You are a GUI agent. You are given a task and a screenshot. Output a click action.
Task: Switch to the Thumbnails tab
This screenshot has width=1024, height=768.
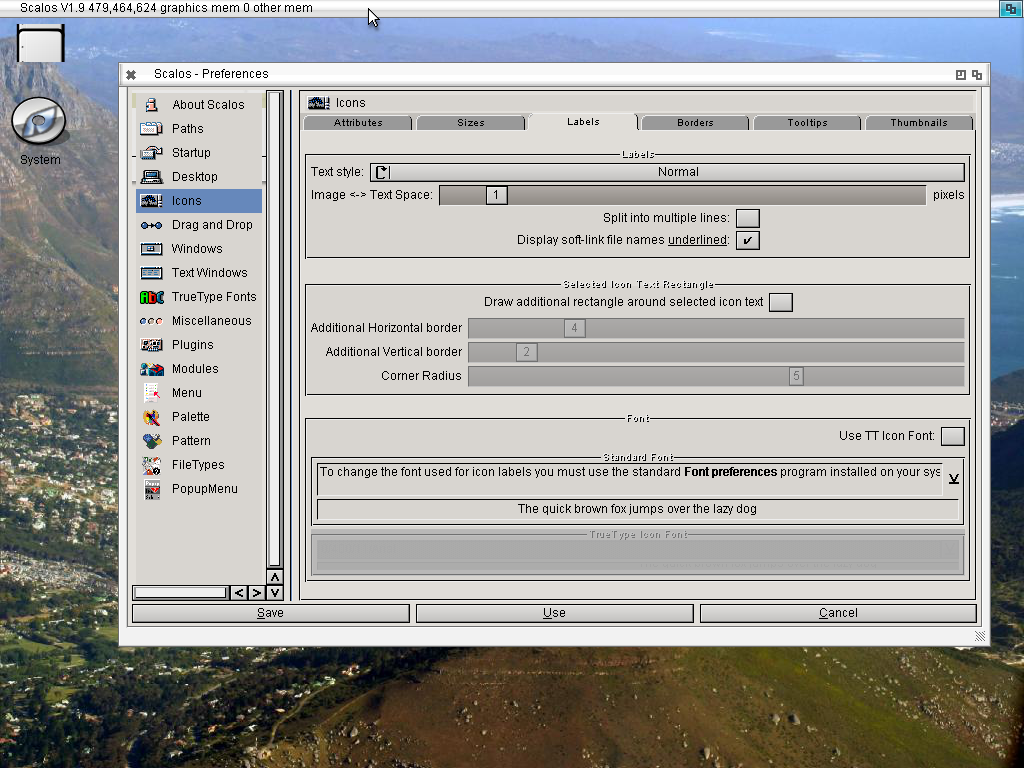click(918, 123)
